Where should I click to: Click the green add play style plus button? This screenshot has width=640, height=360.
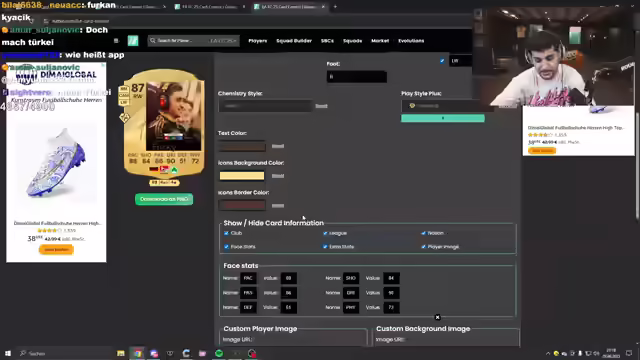443,118
